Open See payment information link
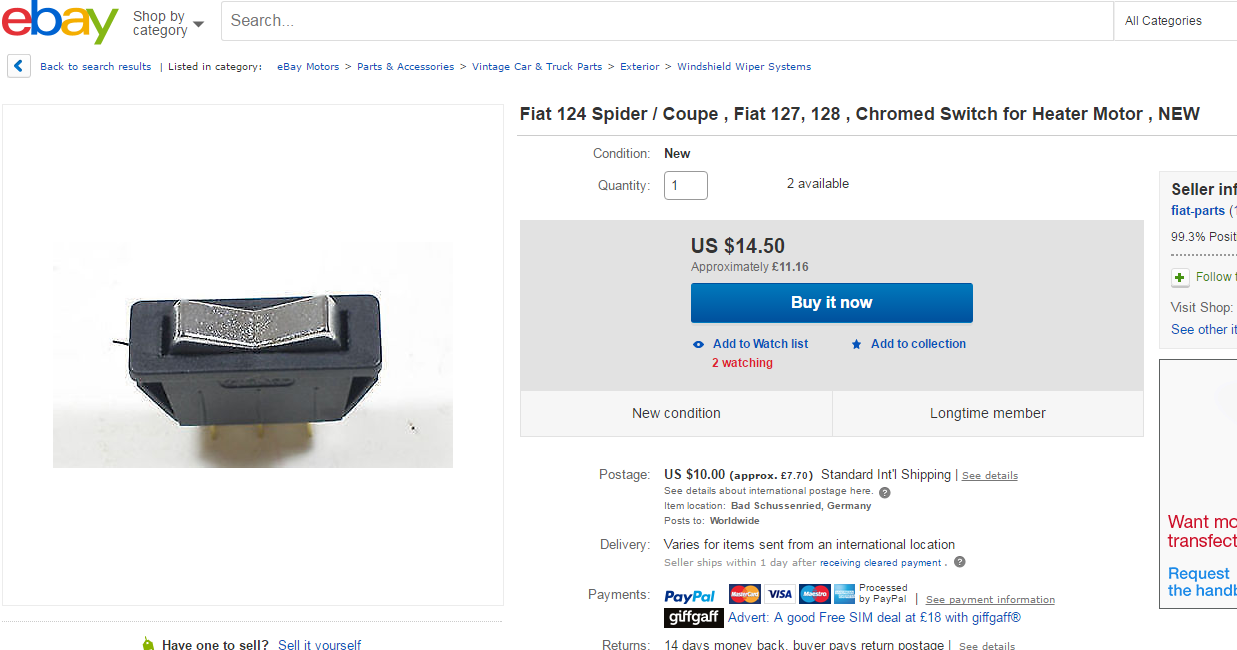 point(990,600)
